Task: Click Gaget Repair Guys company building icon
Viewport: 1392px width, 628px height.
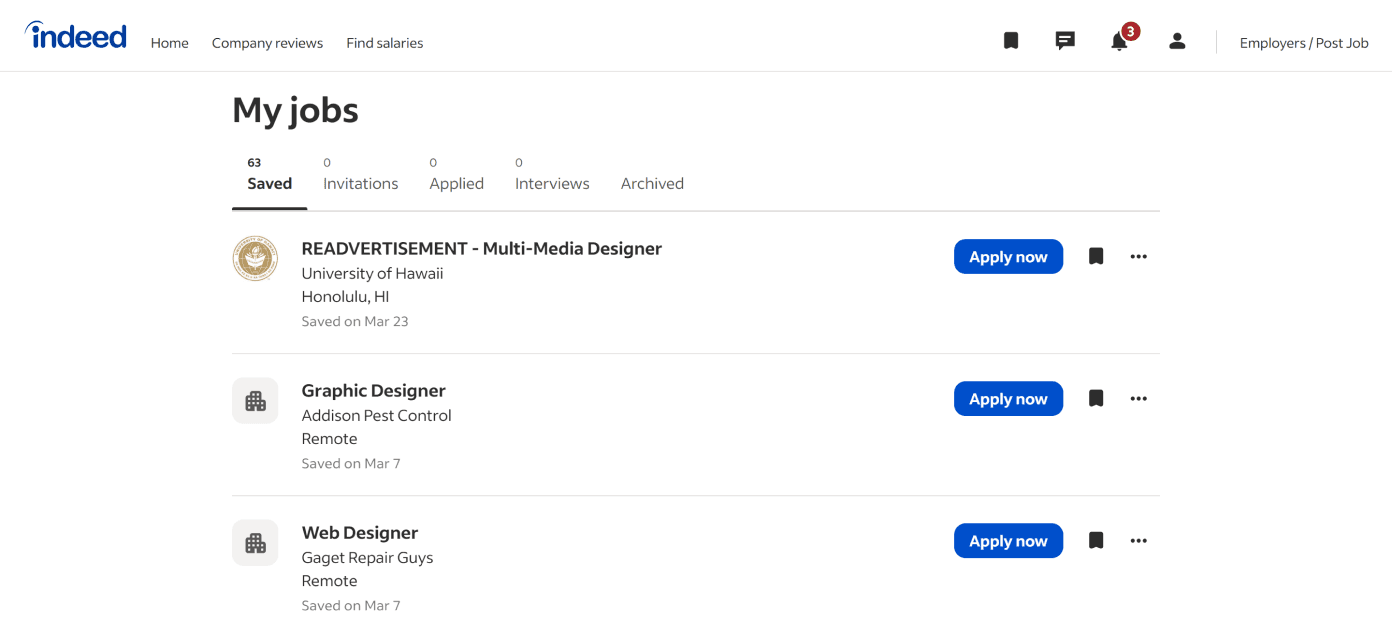Action: coord(255,542)
